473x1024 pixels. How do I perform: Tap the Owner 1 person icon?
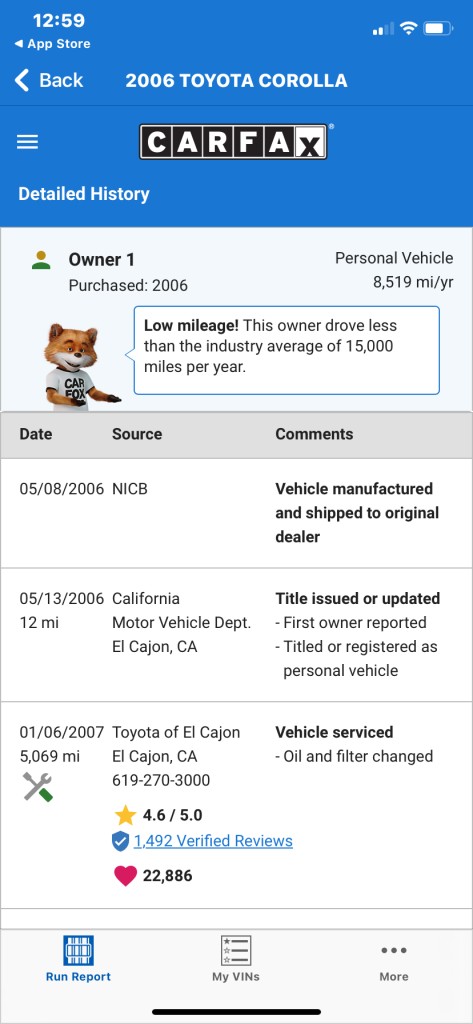coord(41,261)
